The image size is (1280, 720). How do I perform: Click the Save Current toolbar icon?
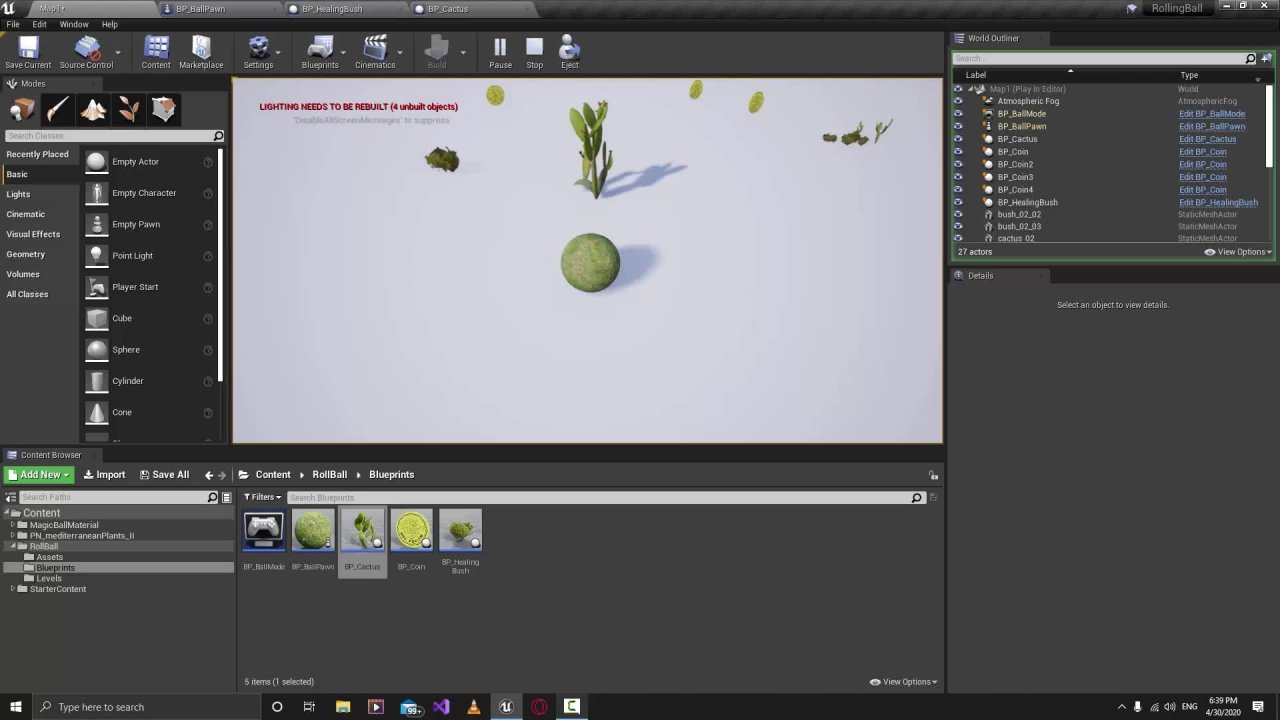tap(28, 52)
